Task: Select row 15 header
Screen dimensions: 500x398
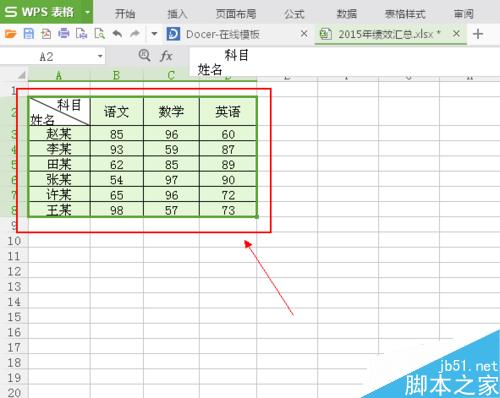Action: coord(14,317)
